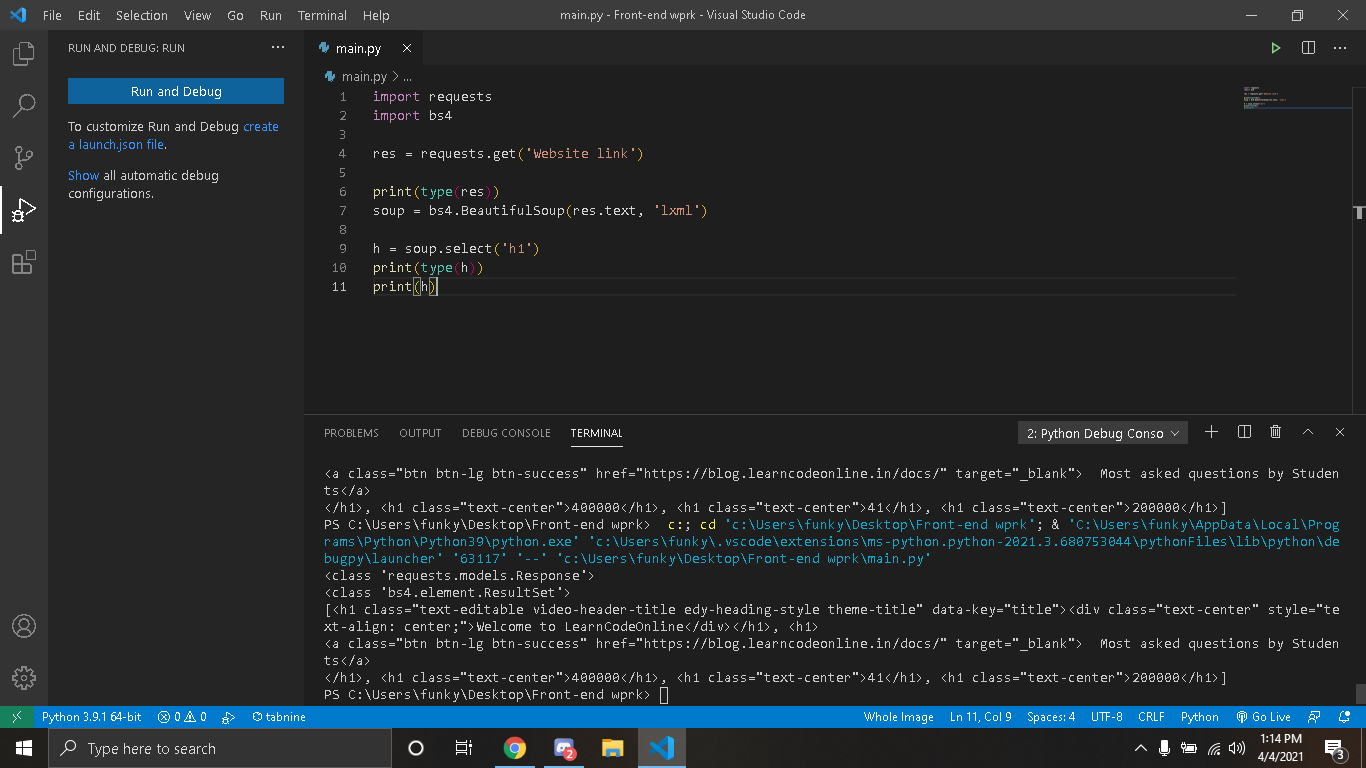The image size is (1366, 768).
Task: Open the Terminal menu in menu bar
Action: tap(322, 15)
